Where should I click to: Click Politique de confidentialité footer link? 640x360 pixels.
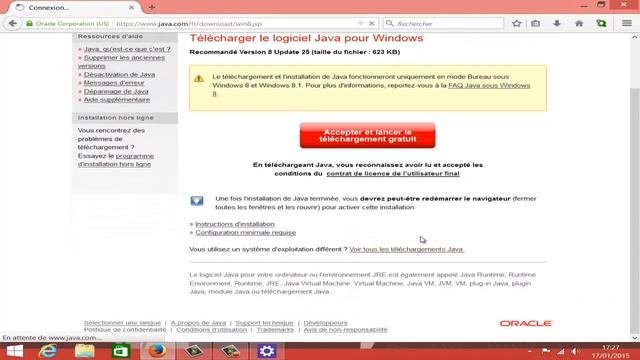coord(125,329)
